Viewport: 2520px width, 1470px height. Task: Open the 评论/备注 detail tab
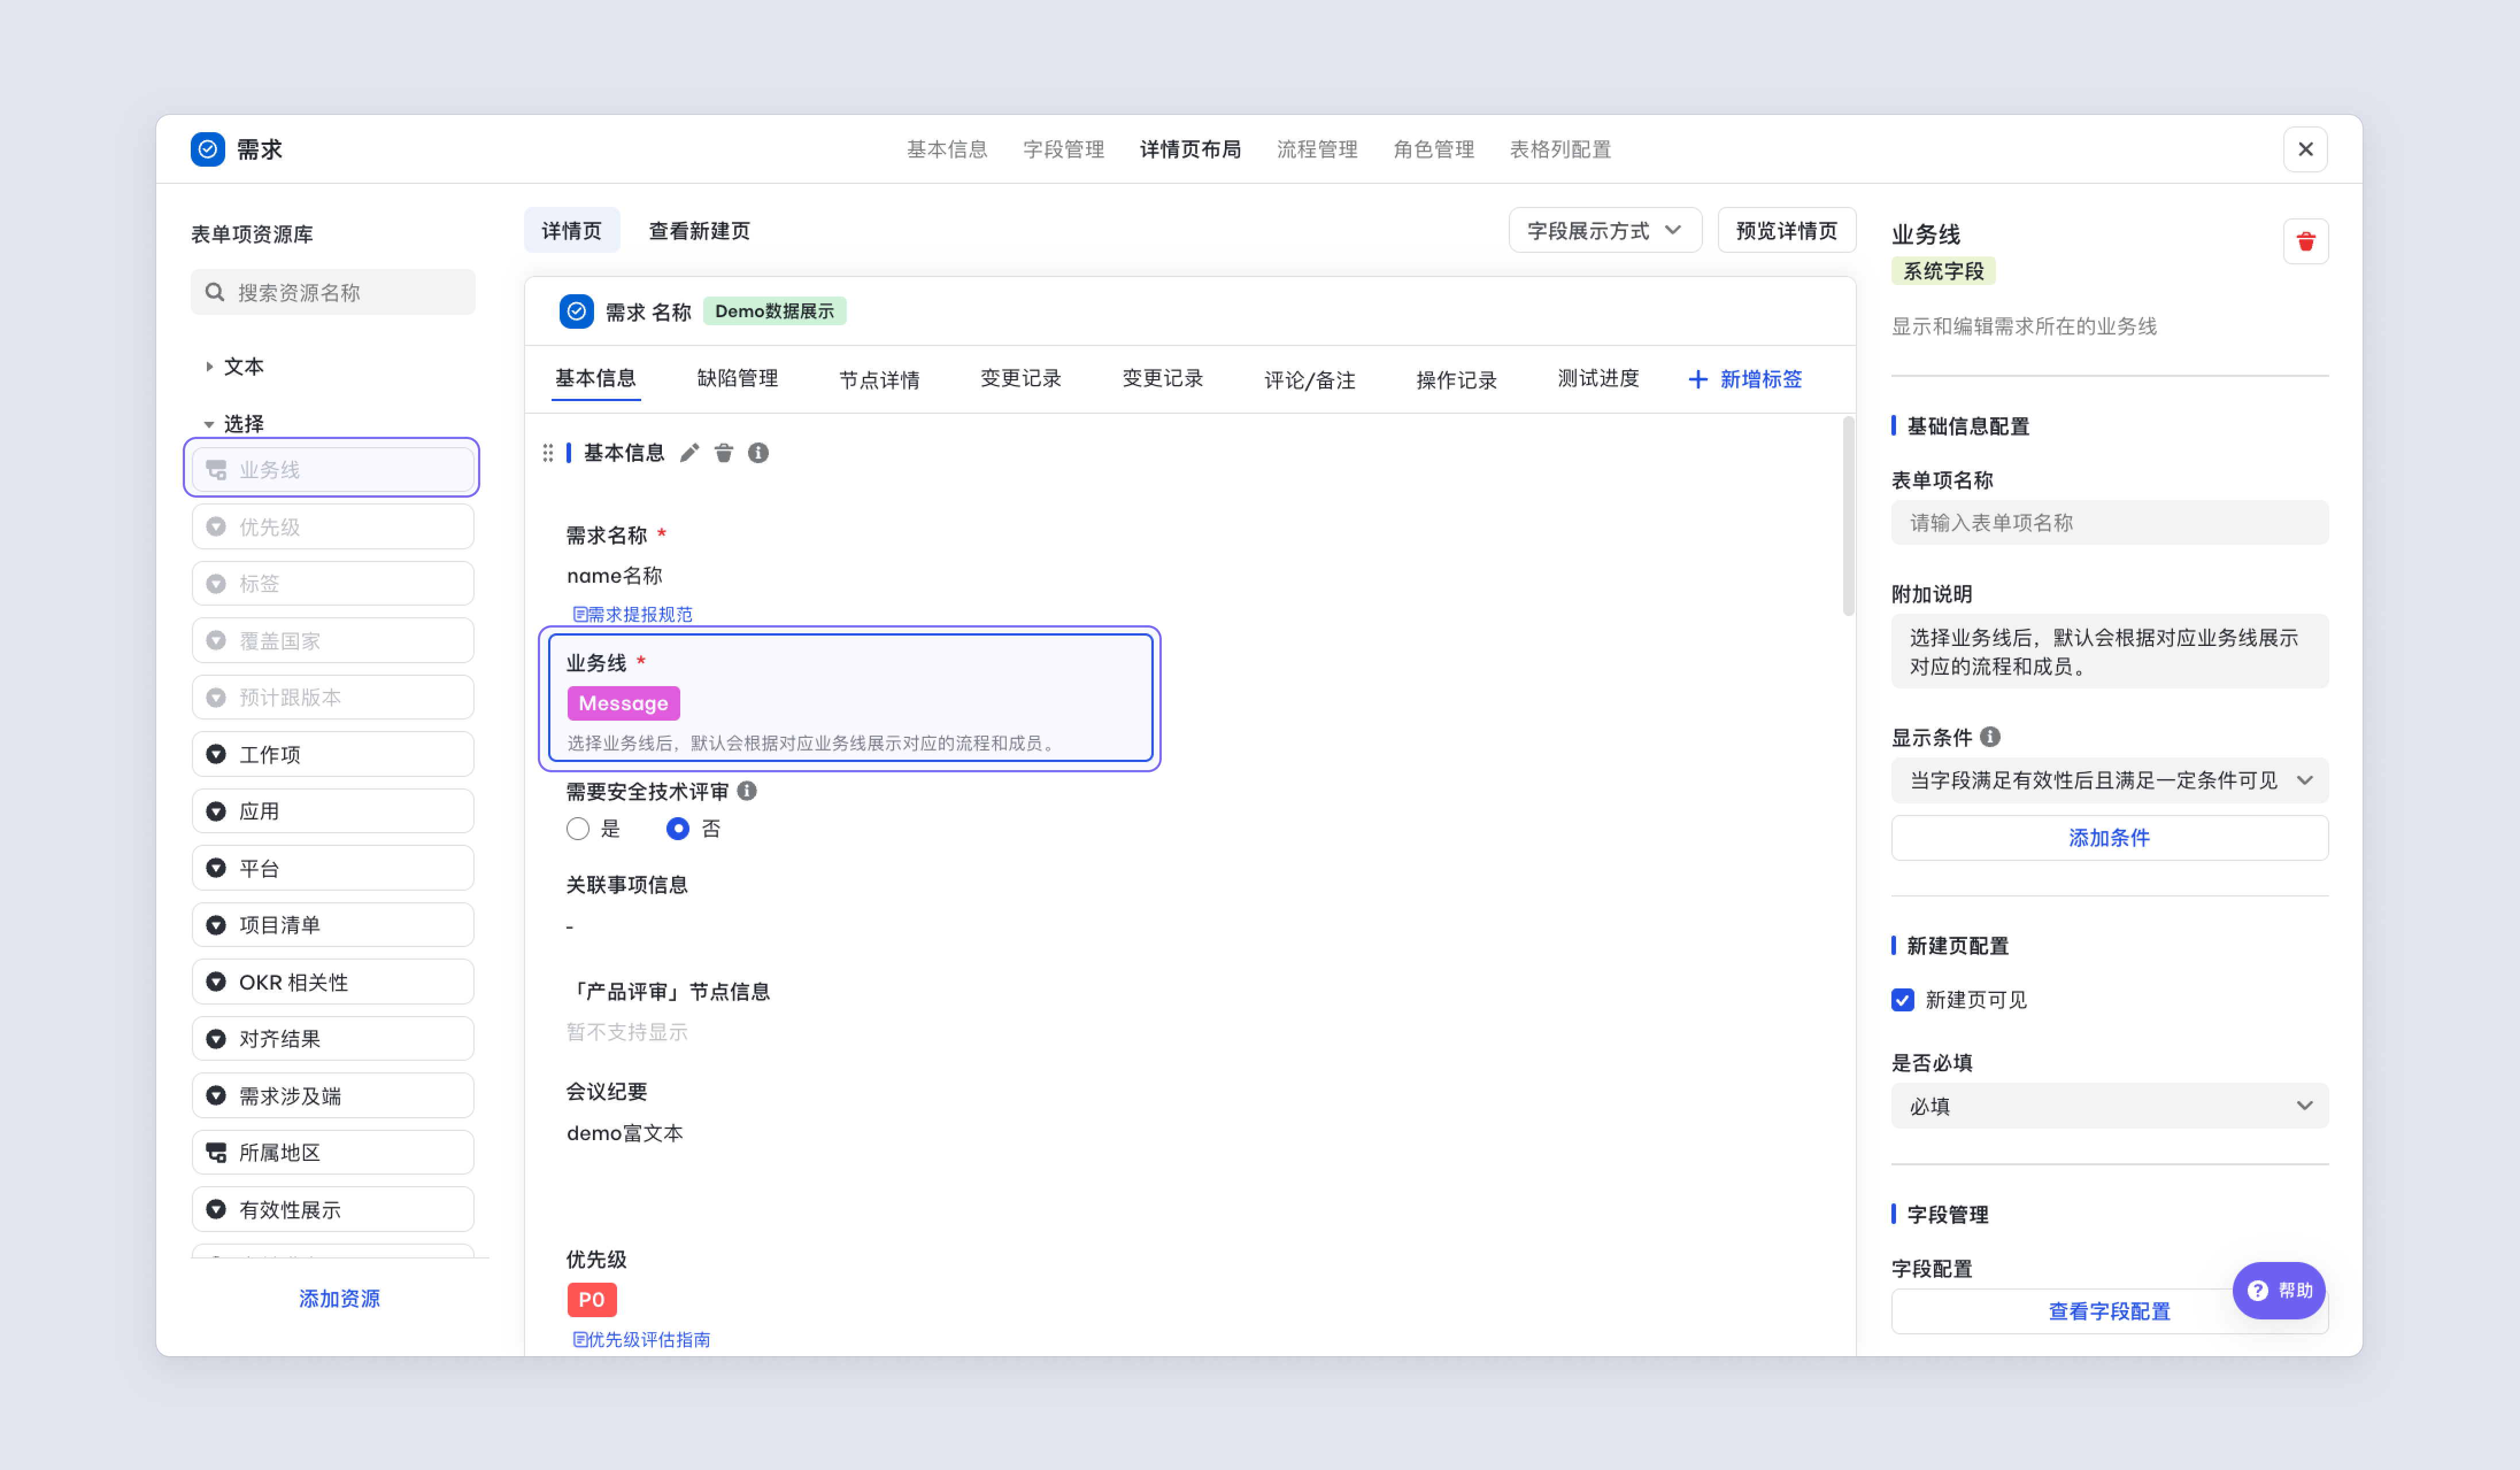click(x=1309, y=379)
